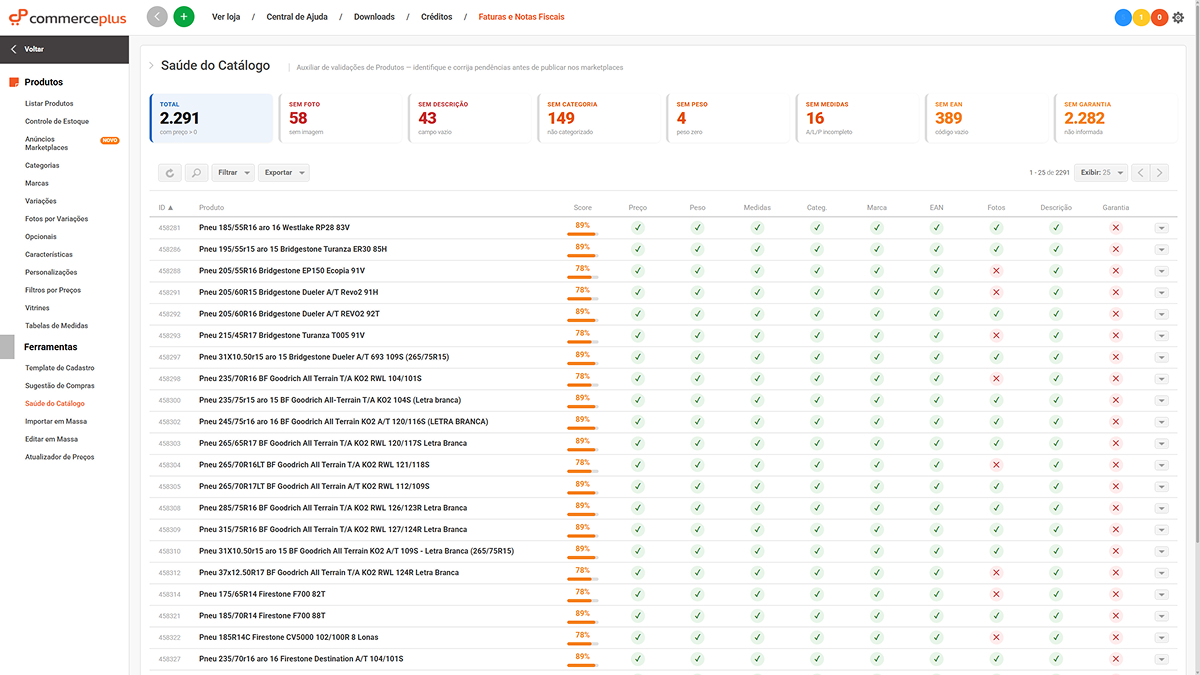Open Importar em Massa

tap(56, 421)
